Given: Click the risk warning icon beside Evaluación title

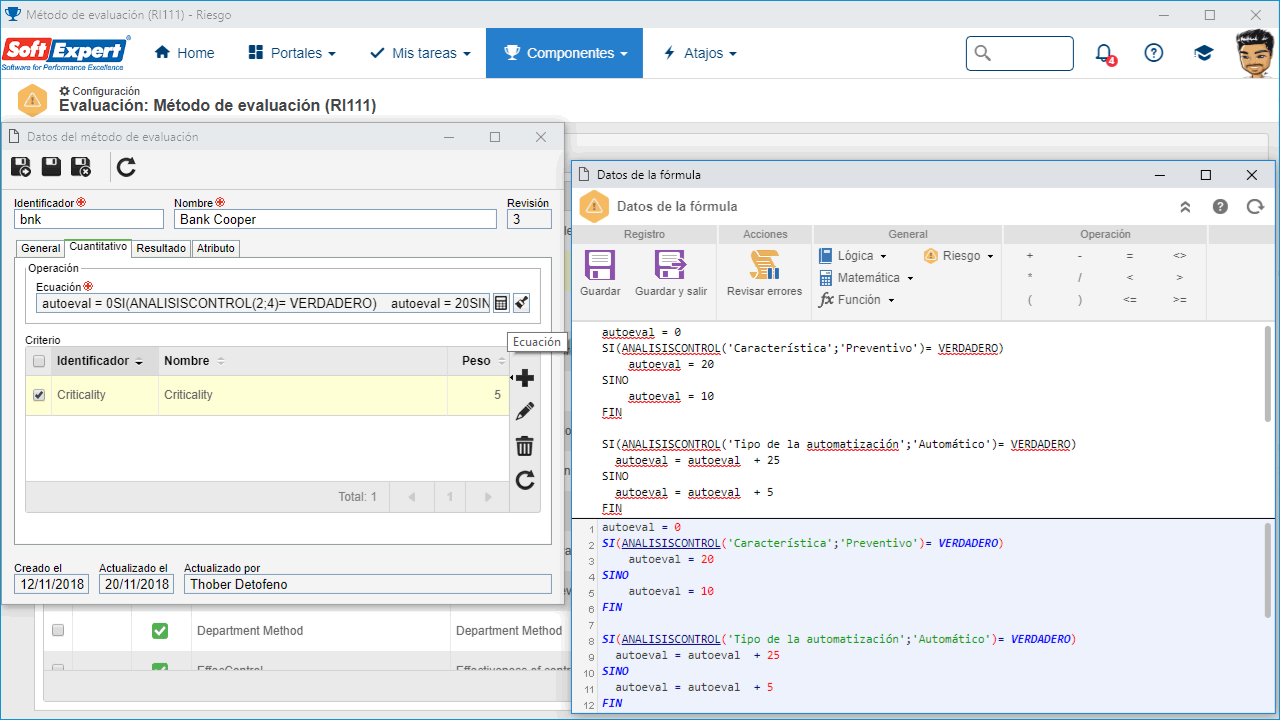Looking at the screenshot, I should [33, 100].
